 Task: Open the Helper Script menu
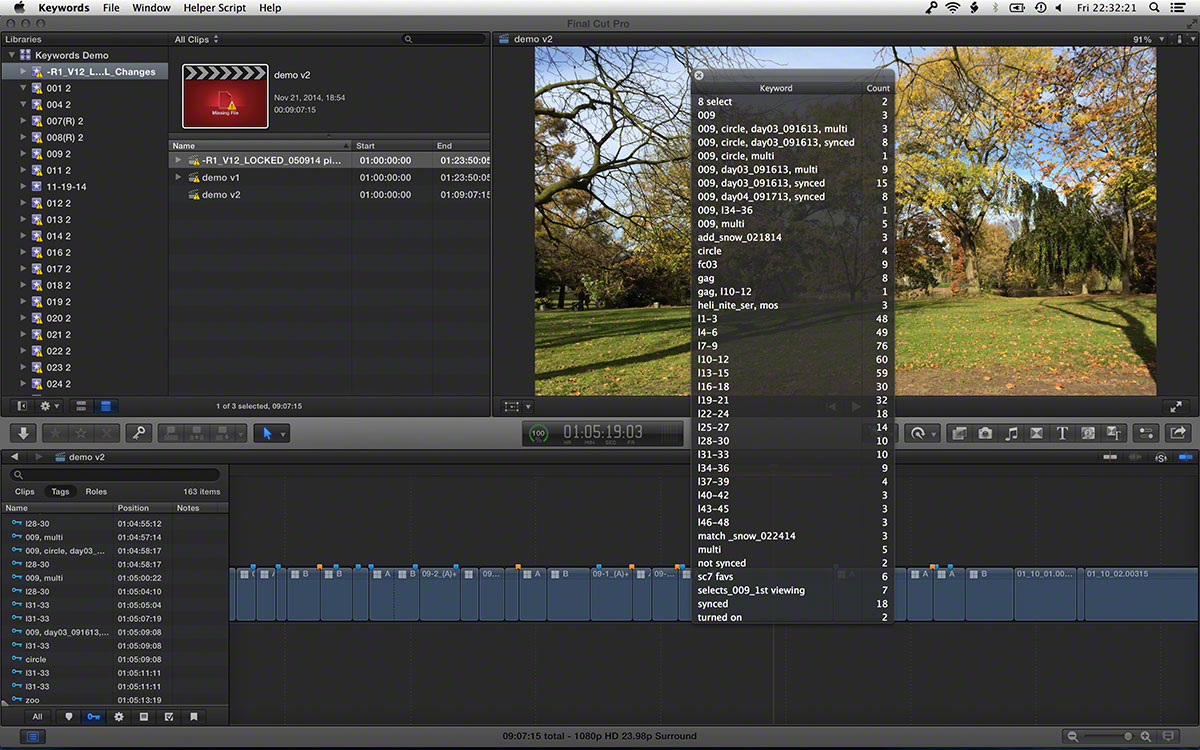tap(214, 8)
